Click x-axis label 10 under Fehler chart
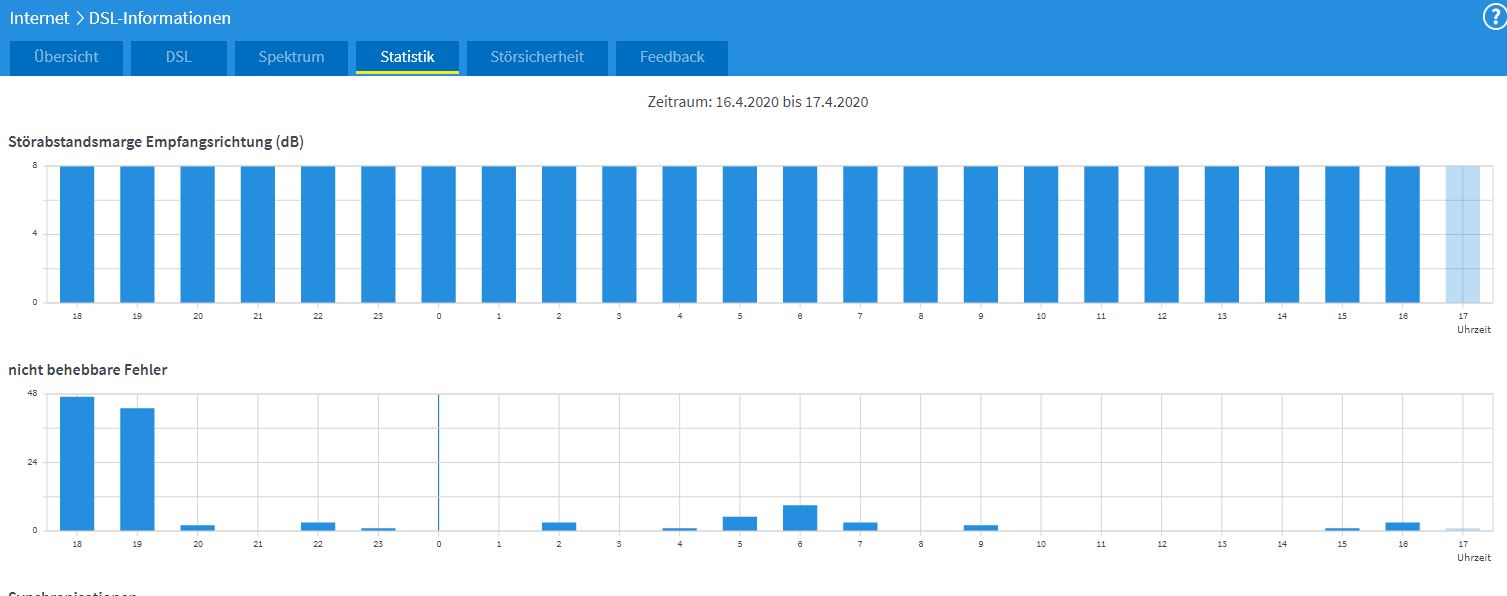Screen dimensions: 1507x596 tap(1041, 544)
